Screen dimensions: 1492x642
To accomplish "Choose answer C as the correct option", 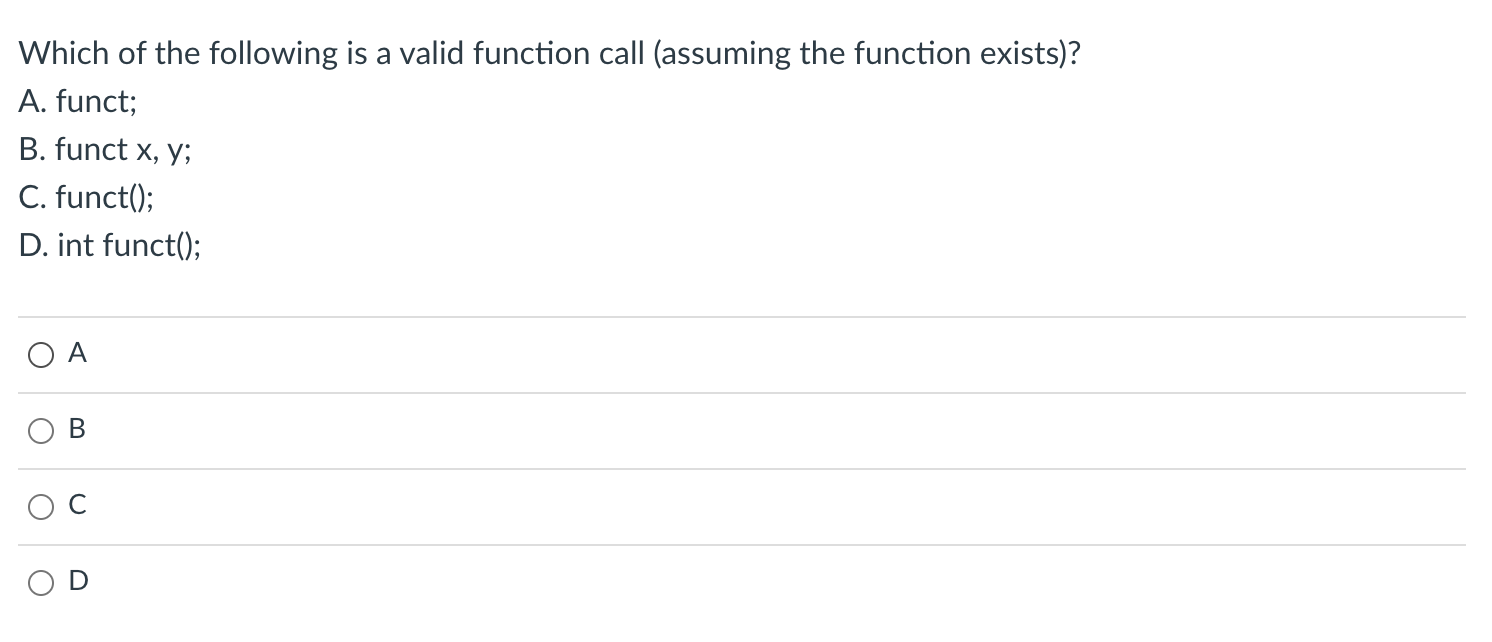I will coord(40,506).
